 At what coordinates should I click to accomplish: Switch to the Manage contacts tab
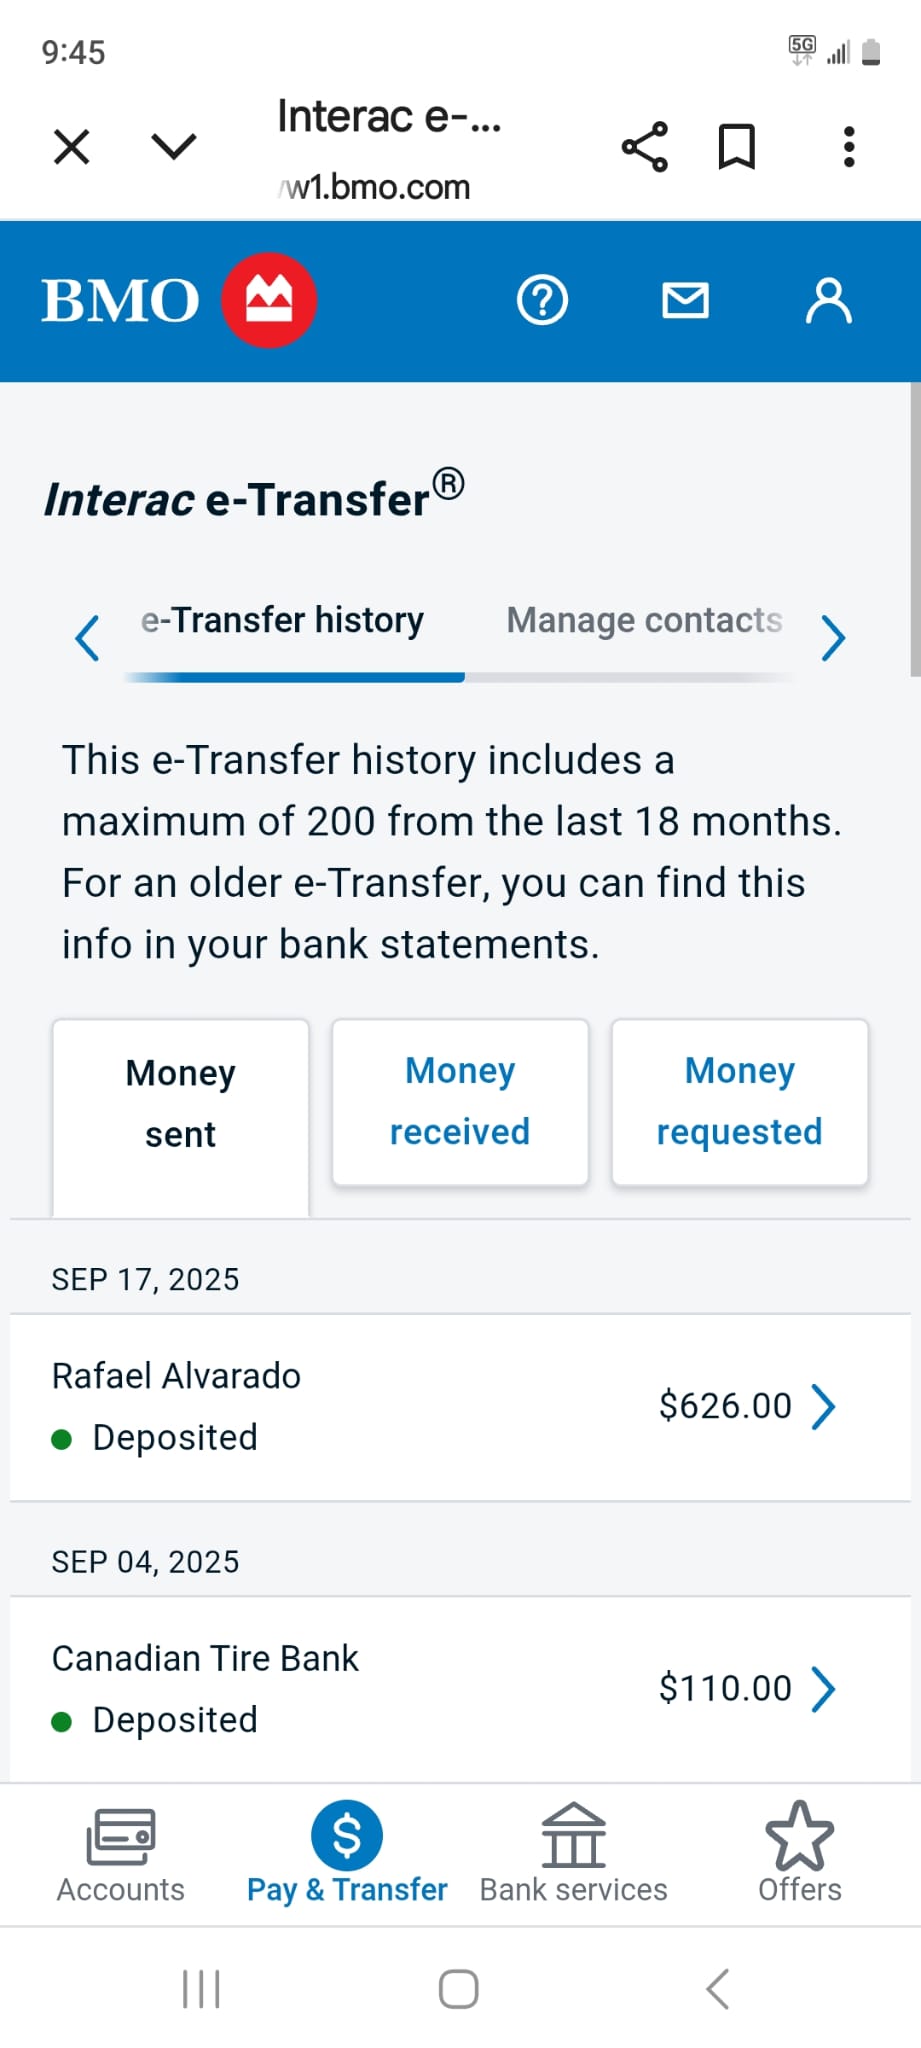pos(644,621)
